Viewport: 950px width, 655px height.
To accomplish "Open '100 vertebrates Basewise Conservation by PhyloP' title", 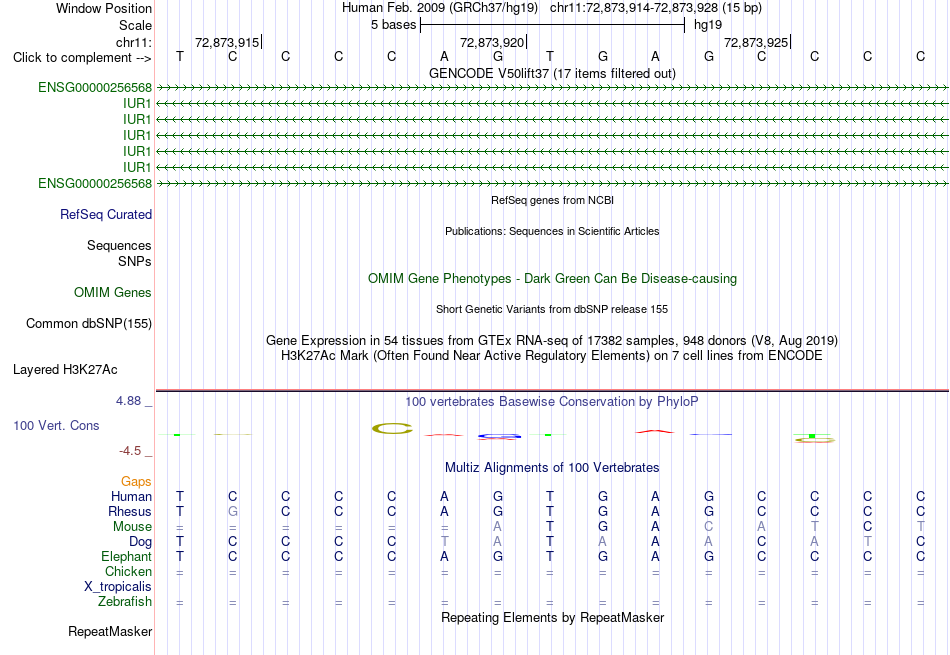I will click(x=552, y=402).
